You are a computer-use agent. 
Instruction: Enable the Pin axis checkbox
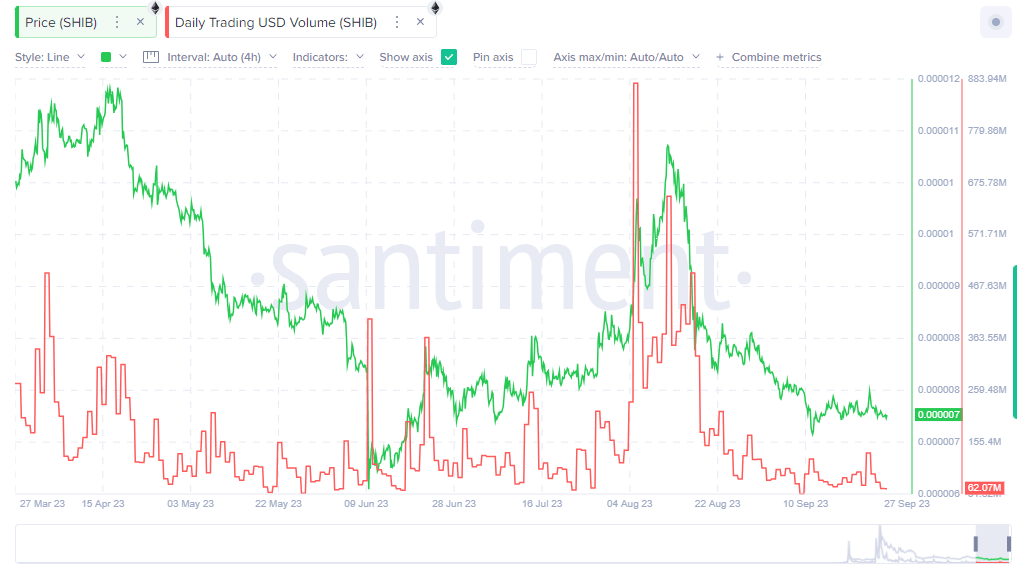click(528, 57)
